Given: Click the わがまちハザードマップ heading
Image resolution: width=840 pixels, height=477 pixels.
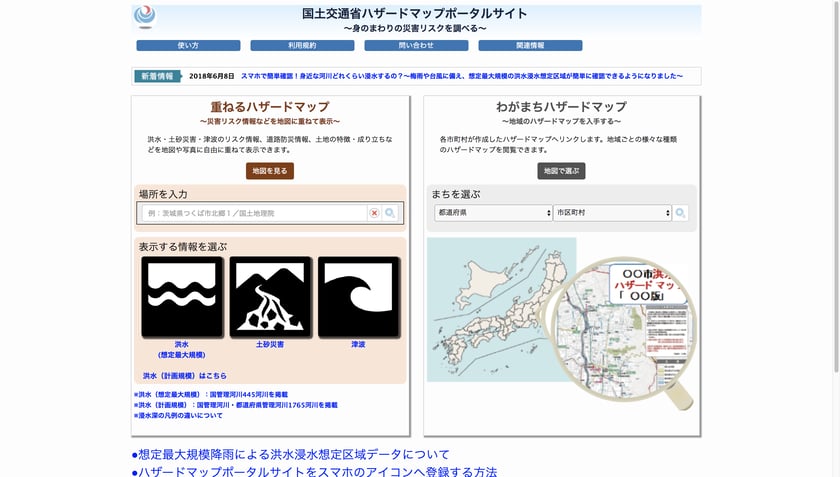Looking at the screenshot, I should [561, 107].
